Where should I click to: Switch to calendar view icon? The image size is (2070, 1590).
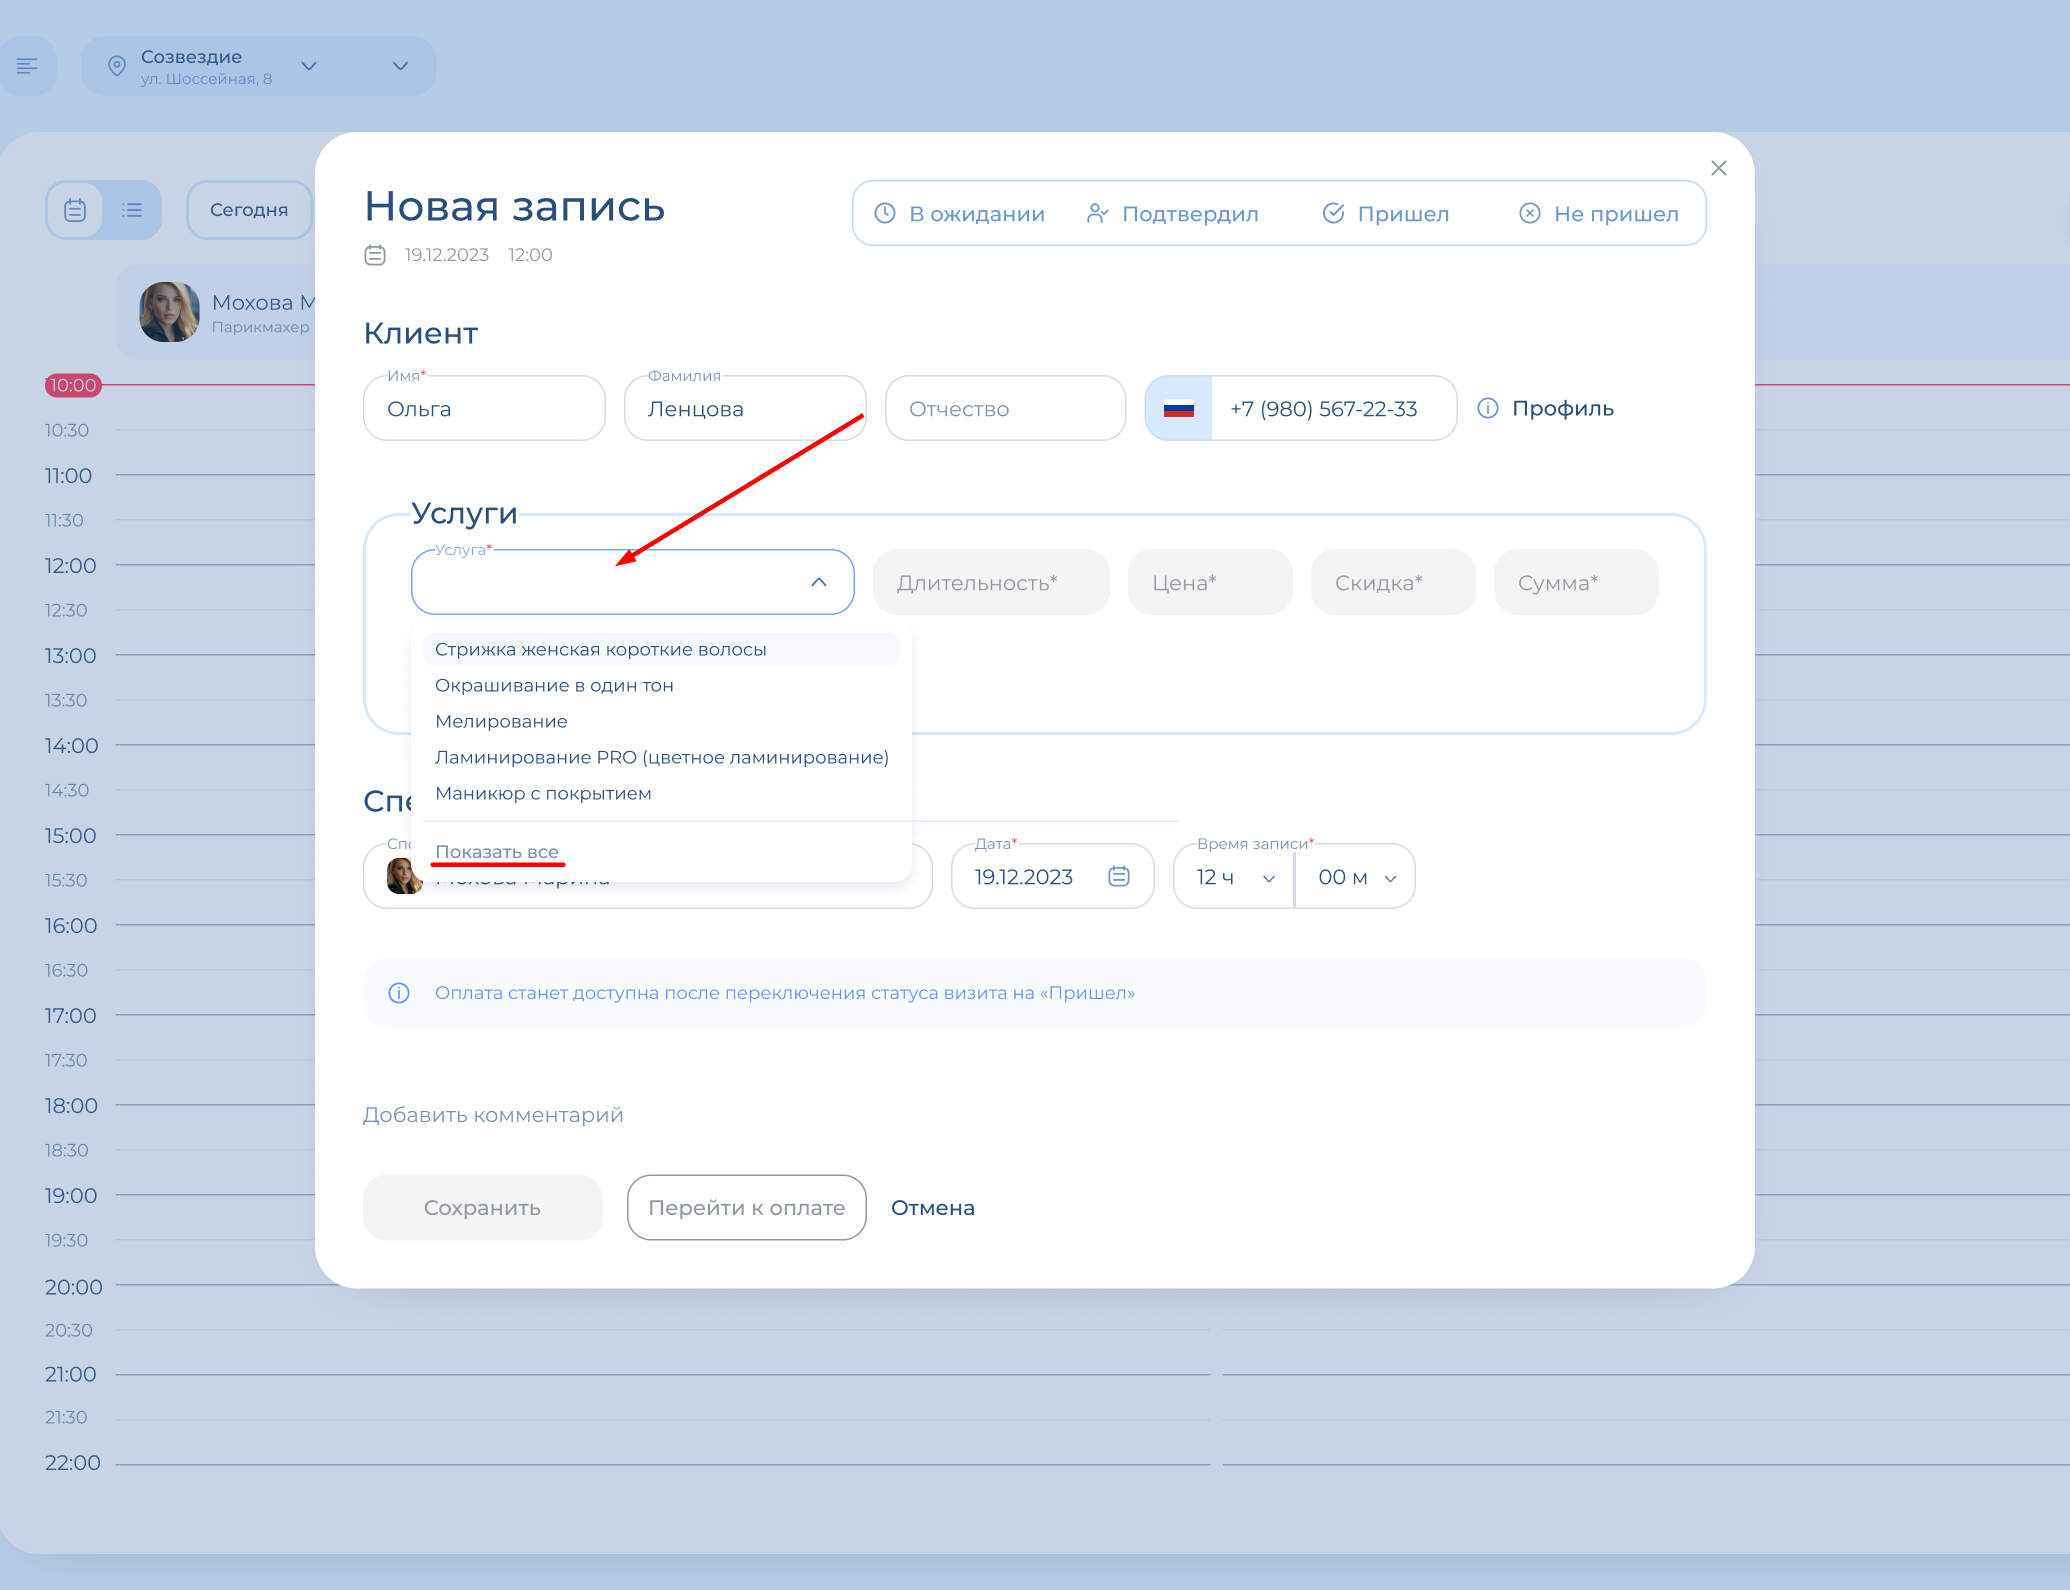point(75,210)
